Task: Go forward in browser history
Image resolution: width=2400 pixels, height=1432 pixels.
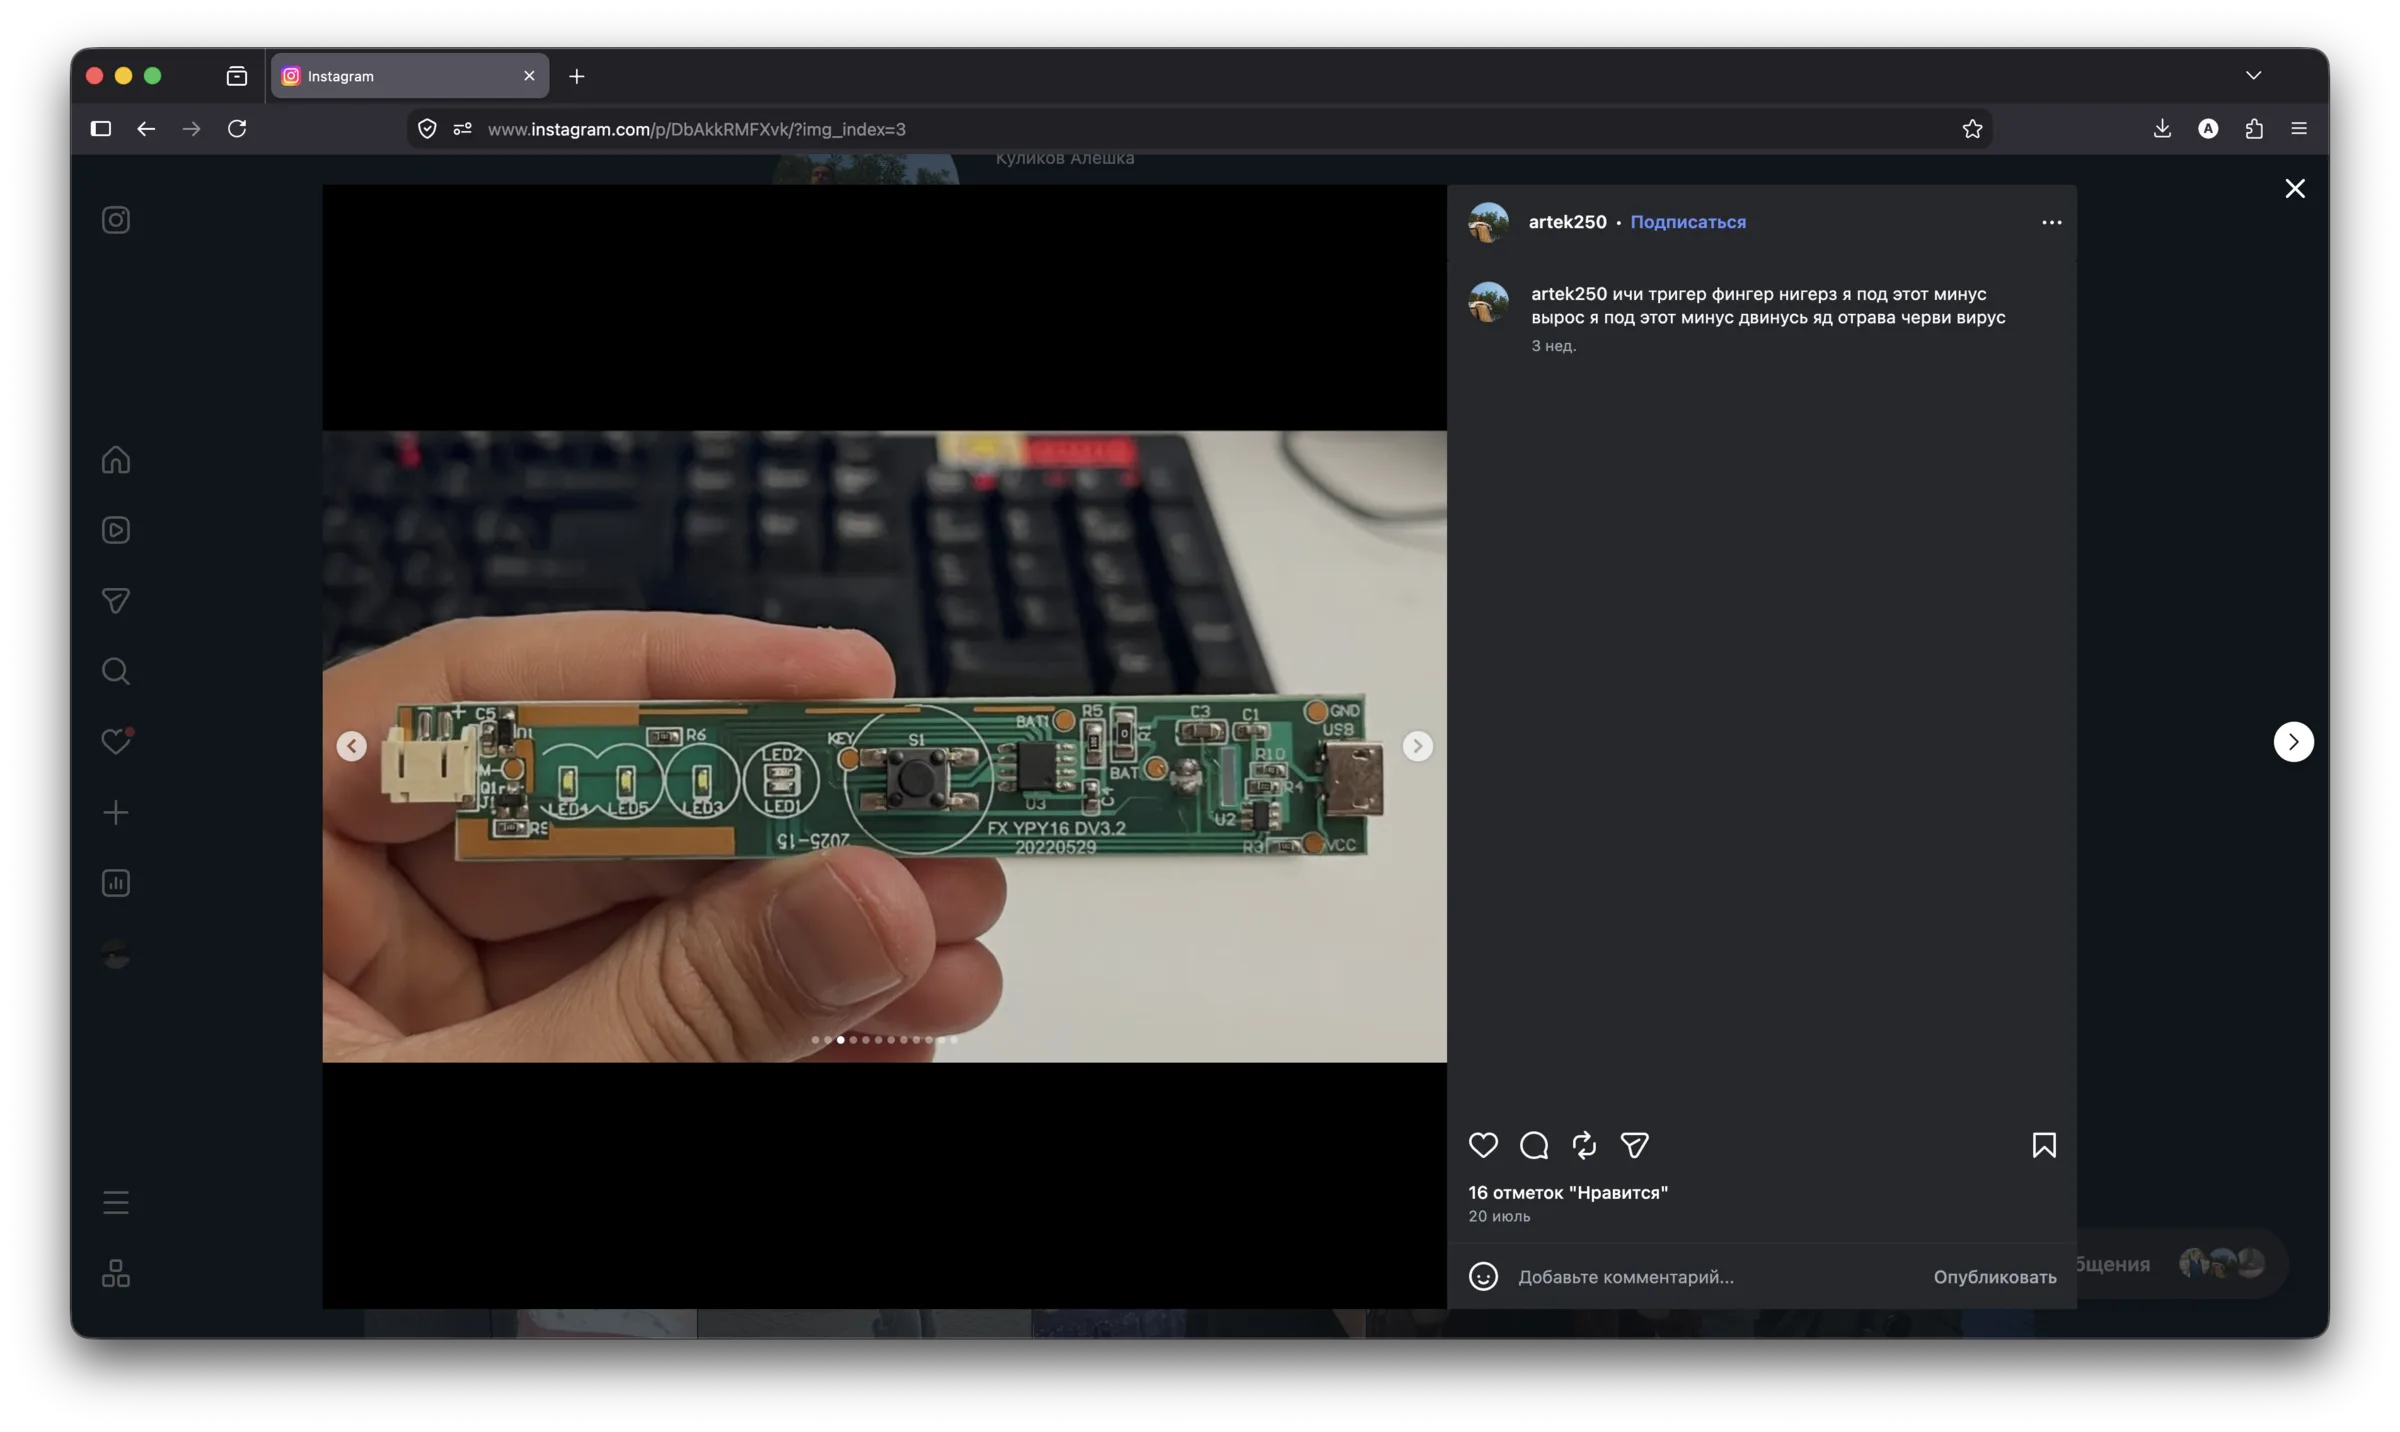Action: [191, 129]
